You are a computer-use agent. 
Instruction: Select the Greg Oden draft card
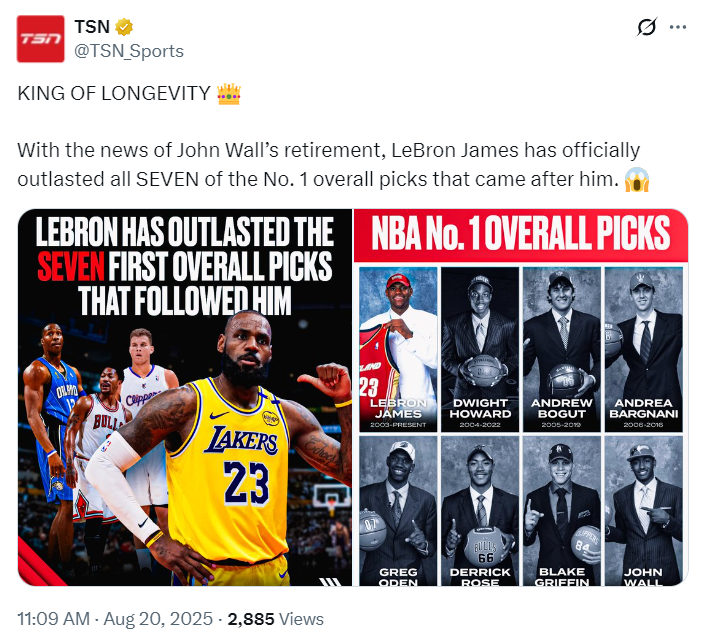[x=397, y=511]
